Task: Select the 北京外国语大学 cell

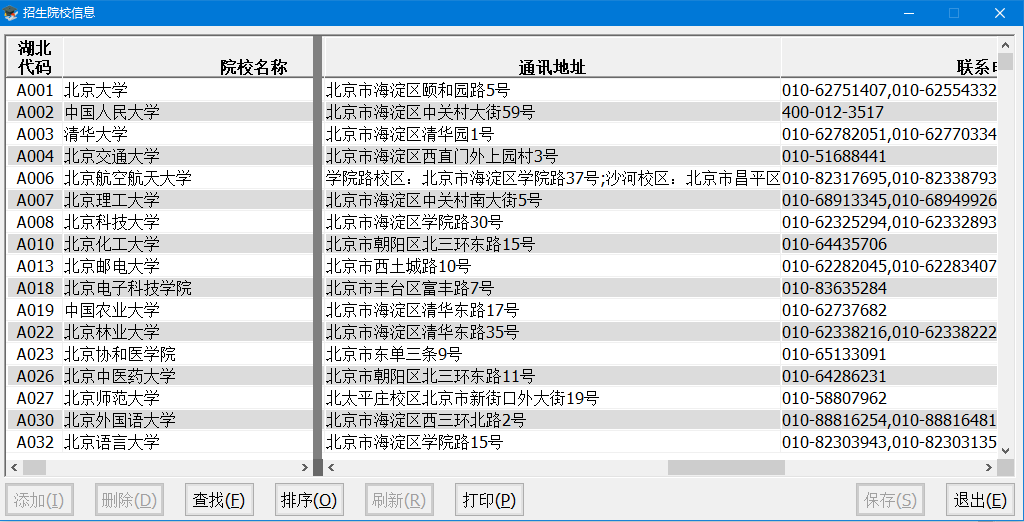Action: coord(188,420)
